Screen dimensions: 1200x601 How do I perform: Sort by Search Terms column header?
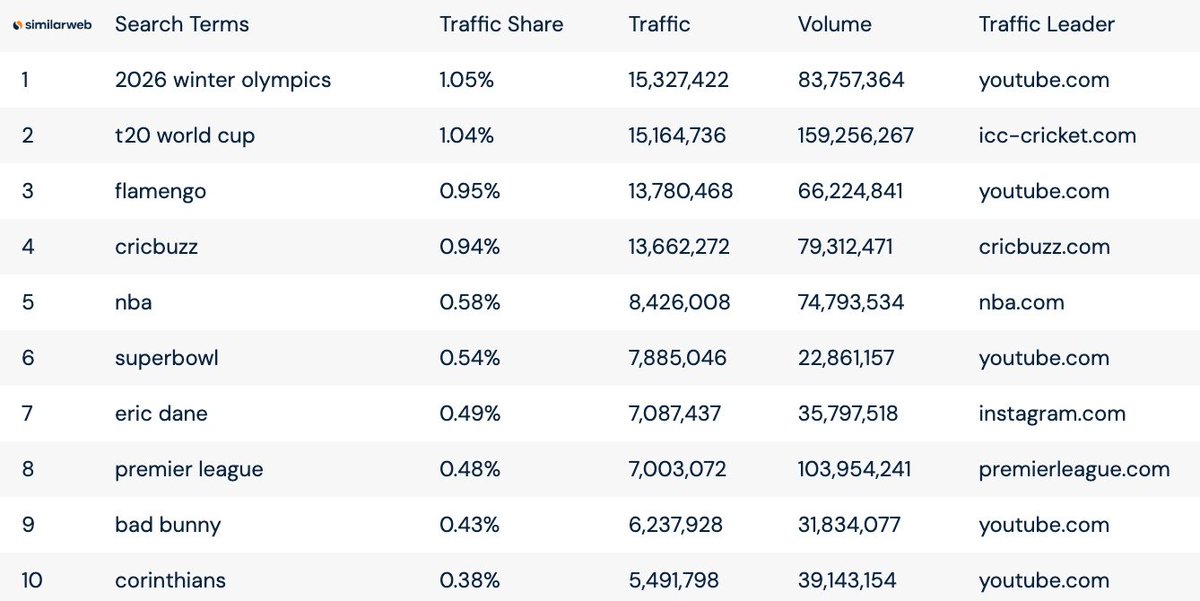[182, 25]
